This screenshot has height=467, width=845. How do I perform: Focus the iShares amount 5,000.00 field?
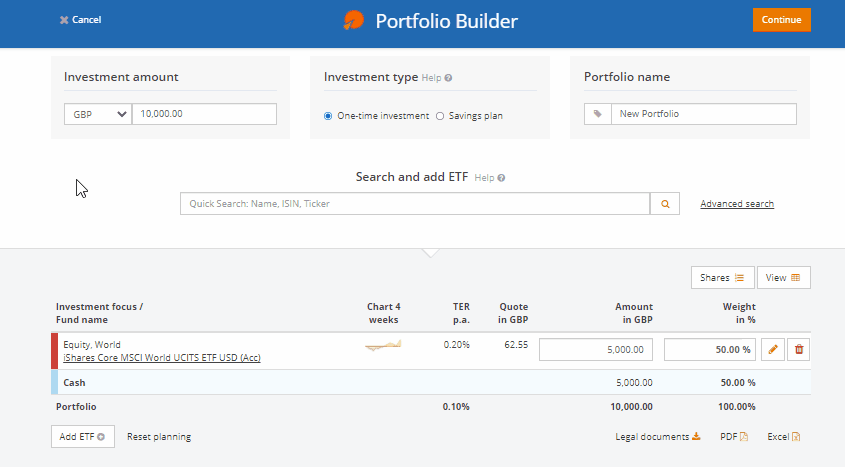pos(595,350)
